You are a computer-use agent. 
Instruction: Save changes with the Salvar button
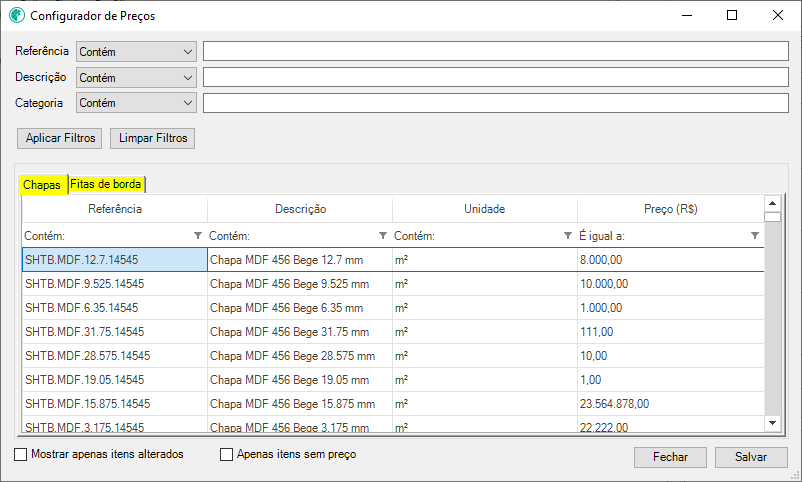tap(751, 457)
